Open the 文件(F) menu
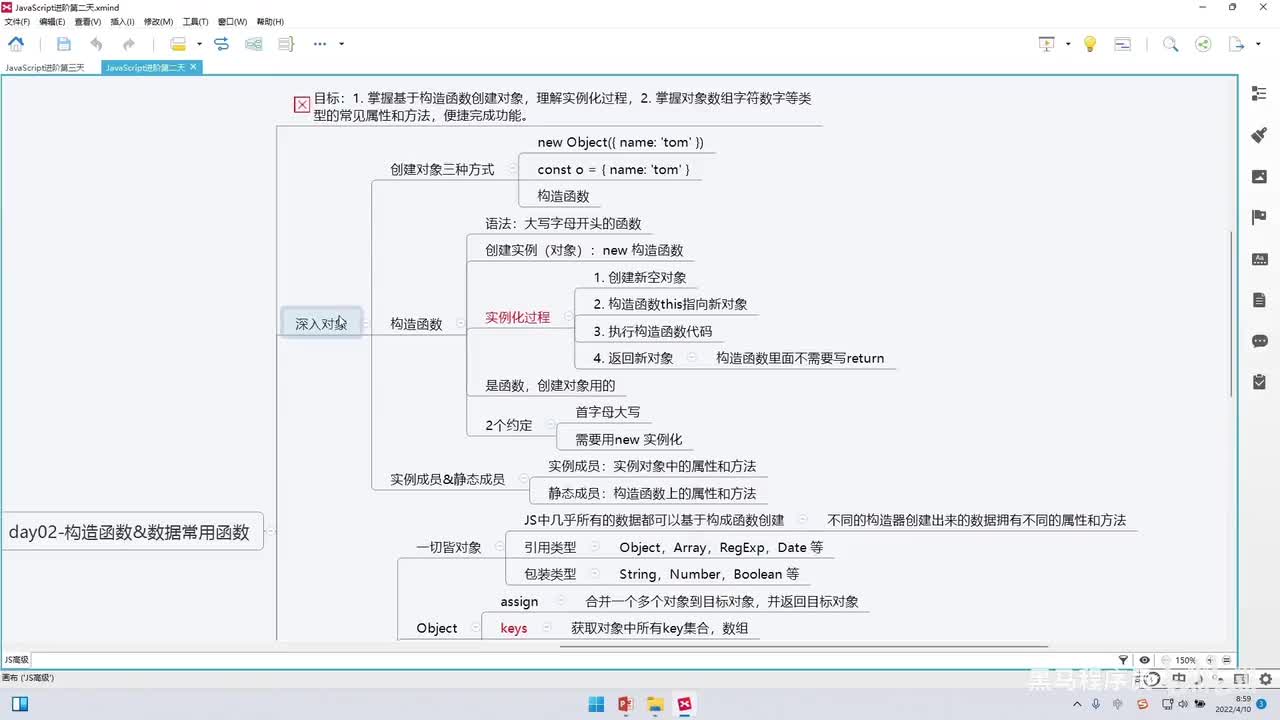The image size is (1280, 720). coord(17,21)
